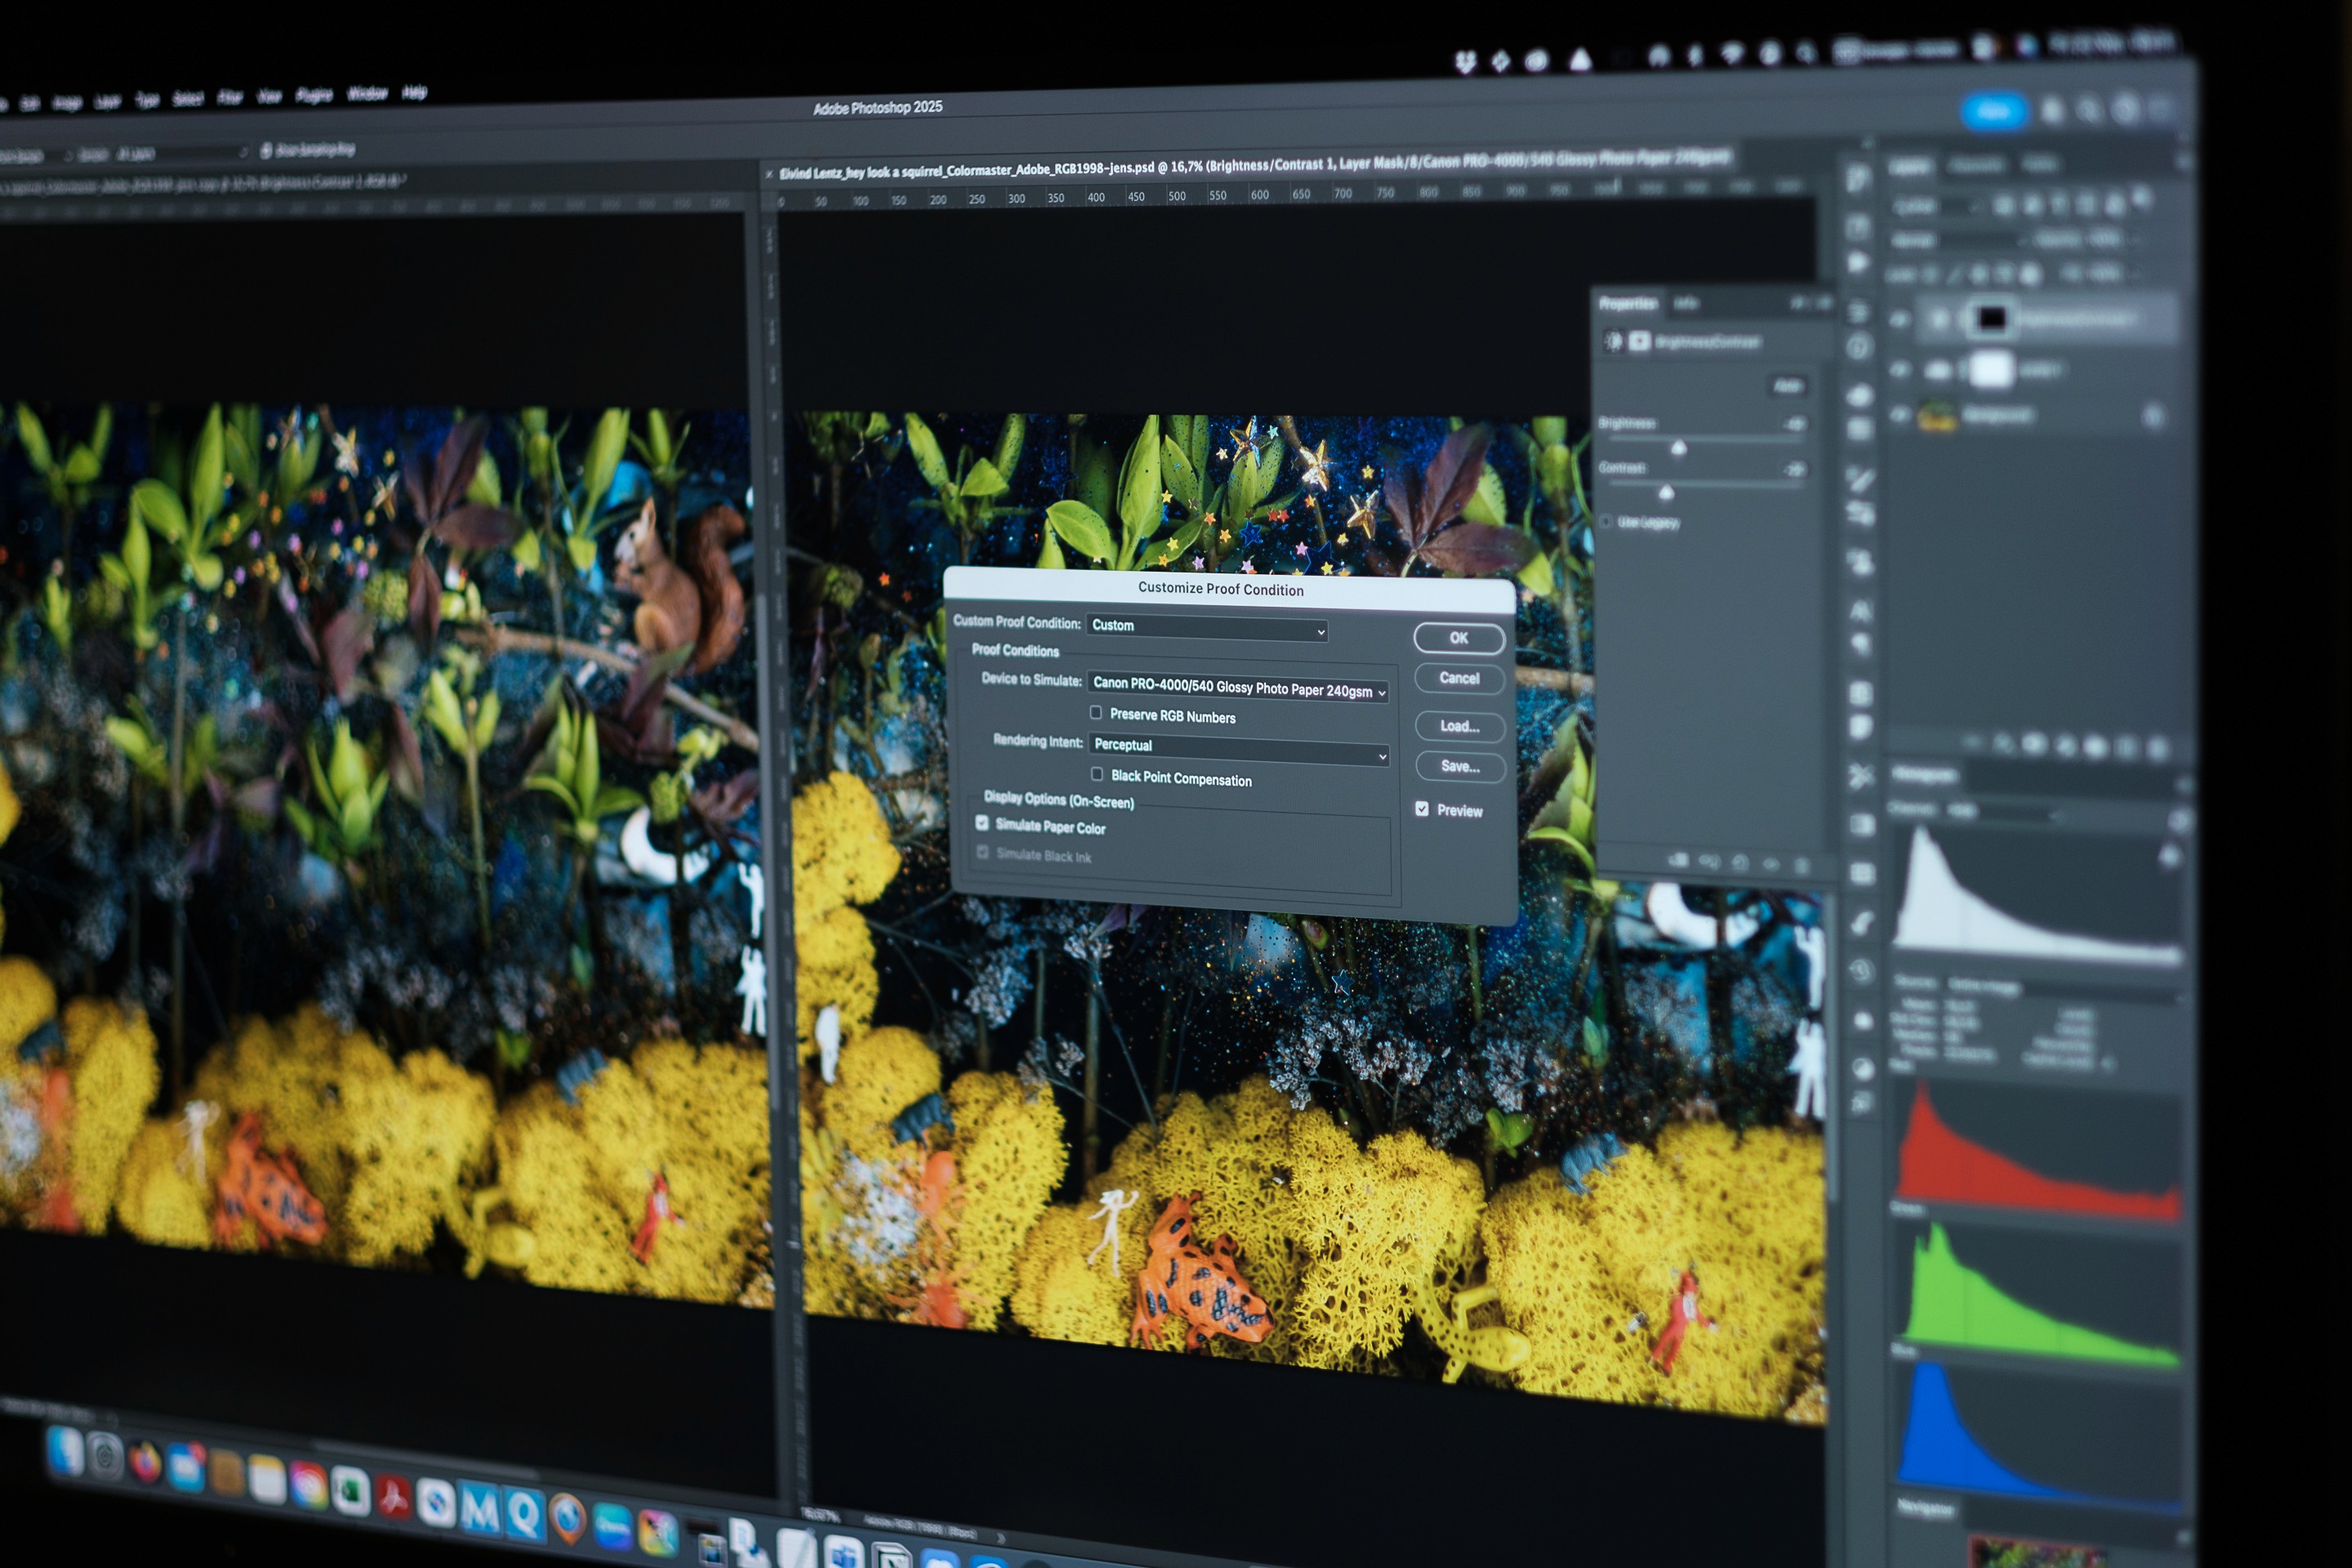Open Finder from the dock
This screenshot has width=2352, height=1568.
point(65,1452)
